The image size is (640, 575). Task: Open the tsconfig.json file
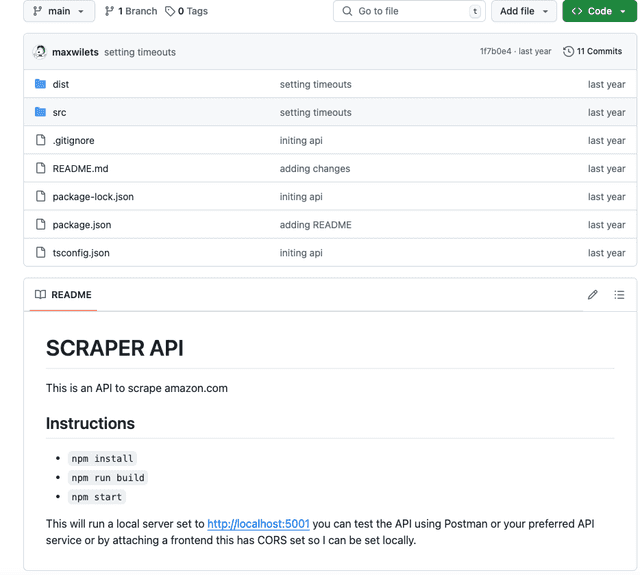pos(81,253)
